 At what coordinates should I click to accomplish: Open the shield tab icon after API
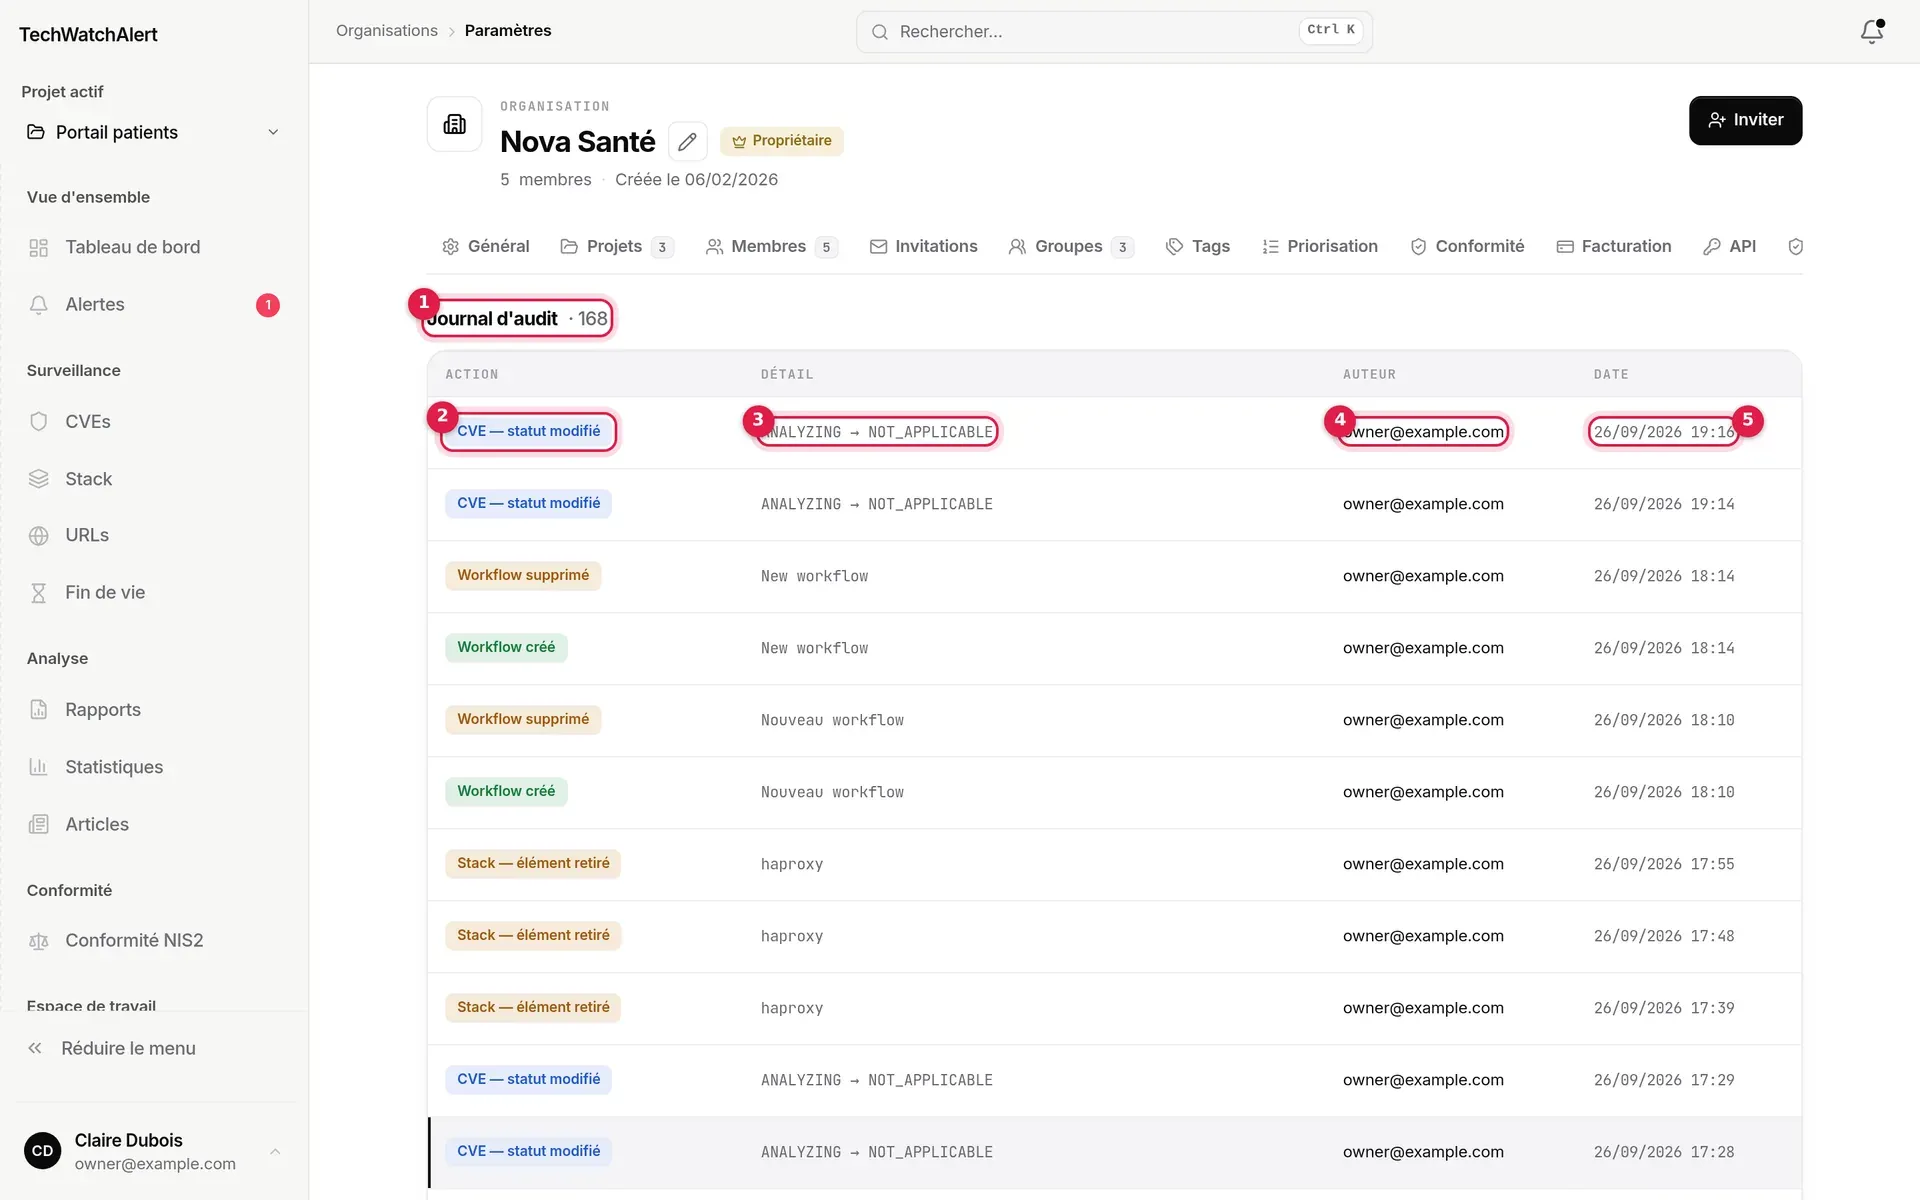1795,247
